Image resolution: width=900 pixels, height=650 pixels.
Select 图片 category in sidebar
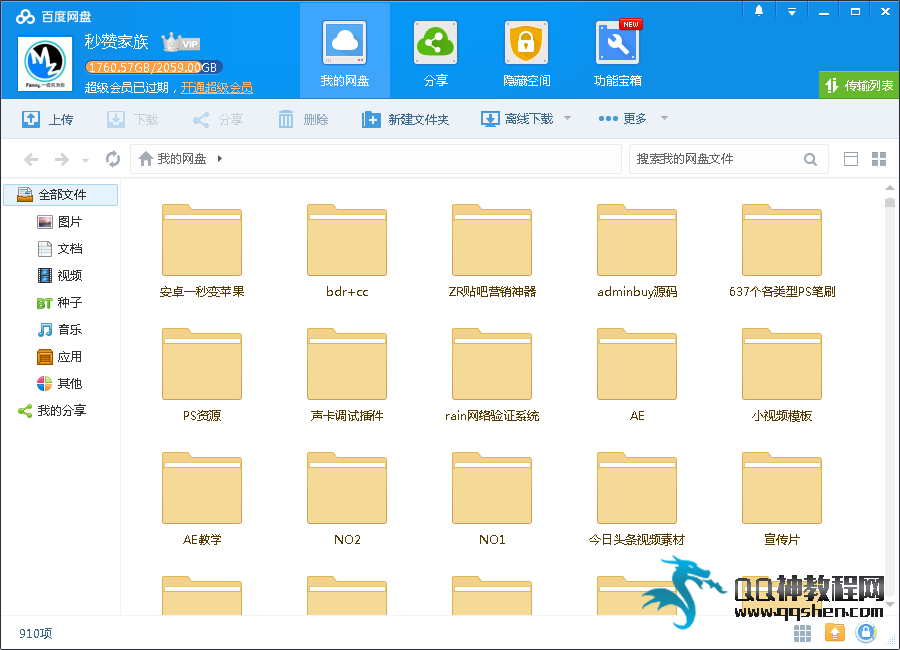coord(60,222)
